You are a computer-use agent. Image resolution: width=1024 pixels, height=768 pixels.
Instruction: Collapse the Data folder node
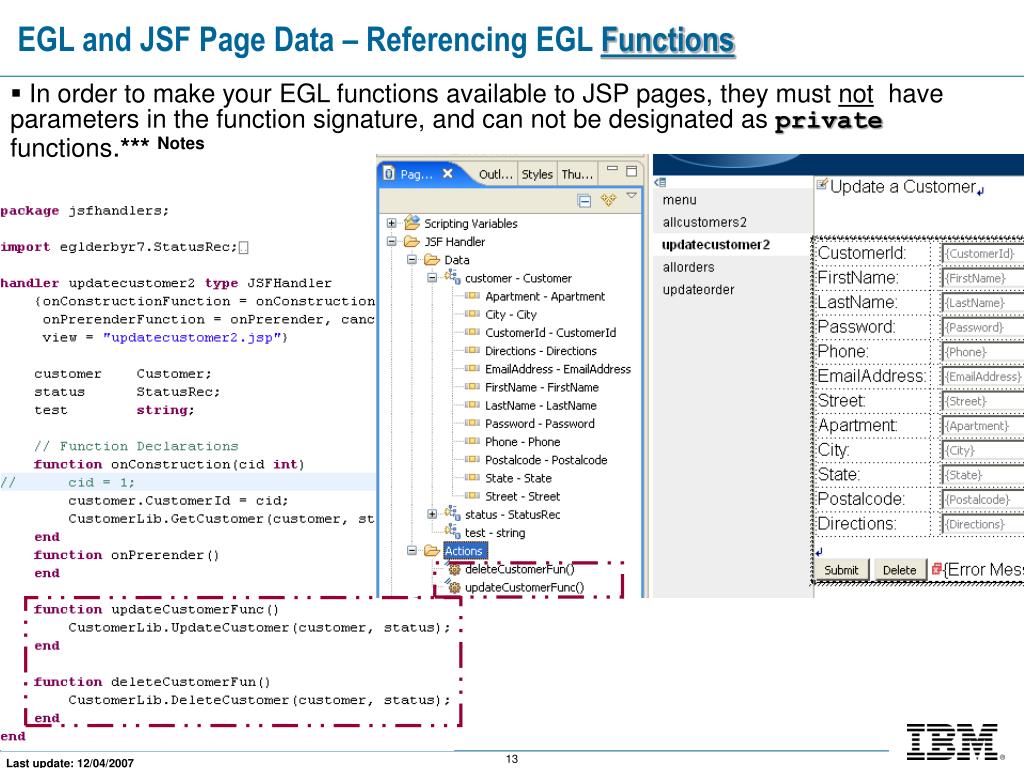(411, 260)
